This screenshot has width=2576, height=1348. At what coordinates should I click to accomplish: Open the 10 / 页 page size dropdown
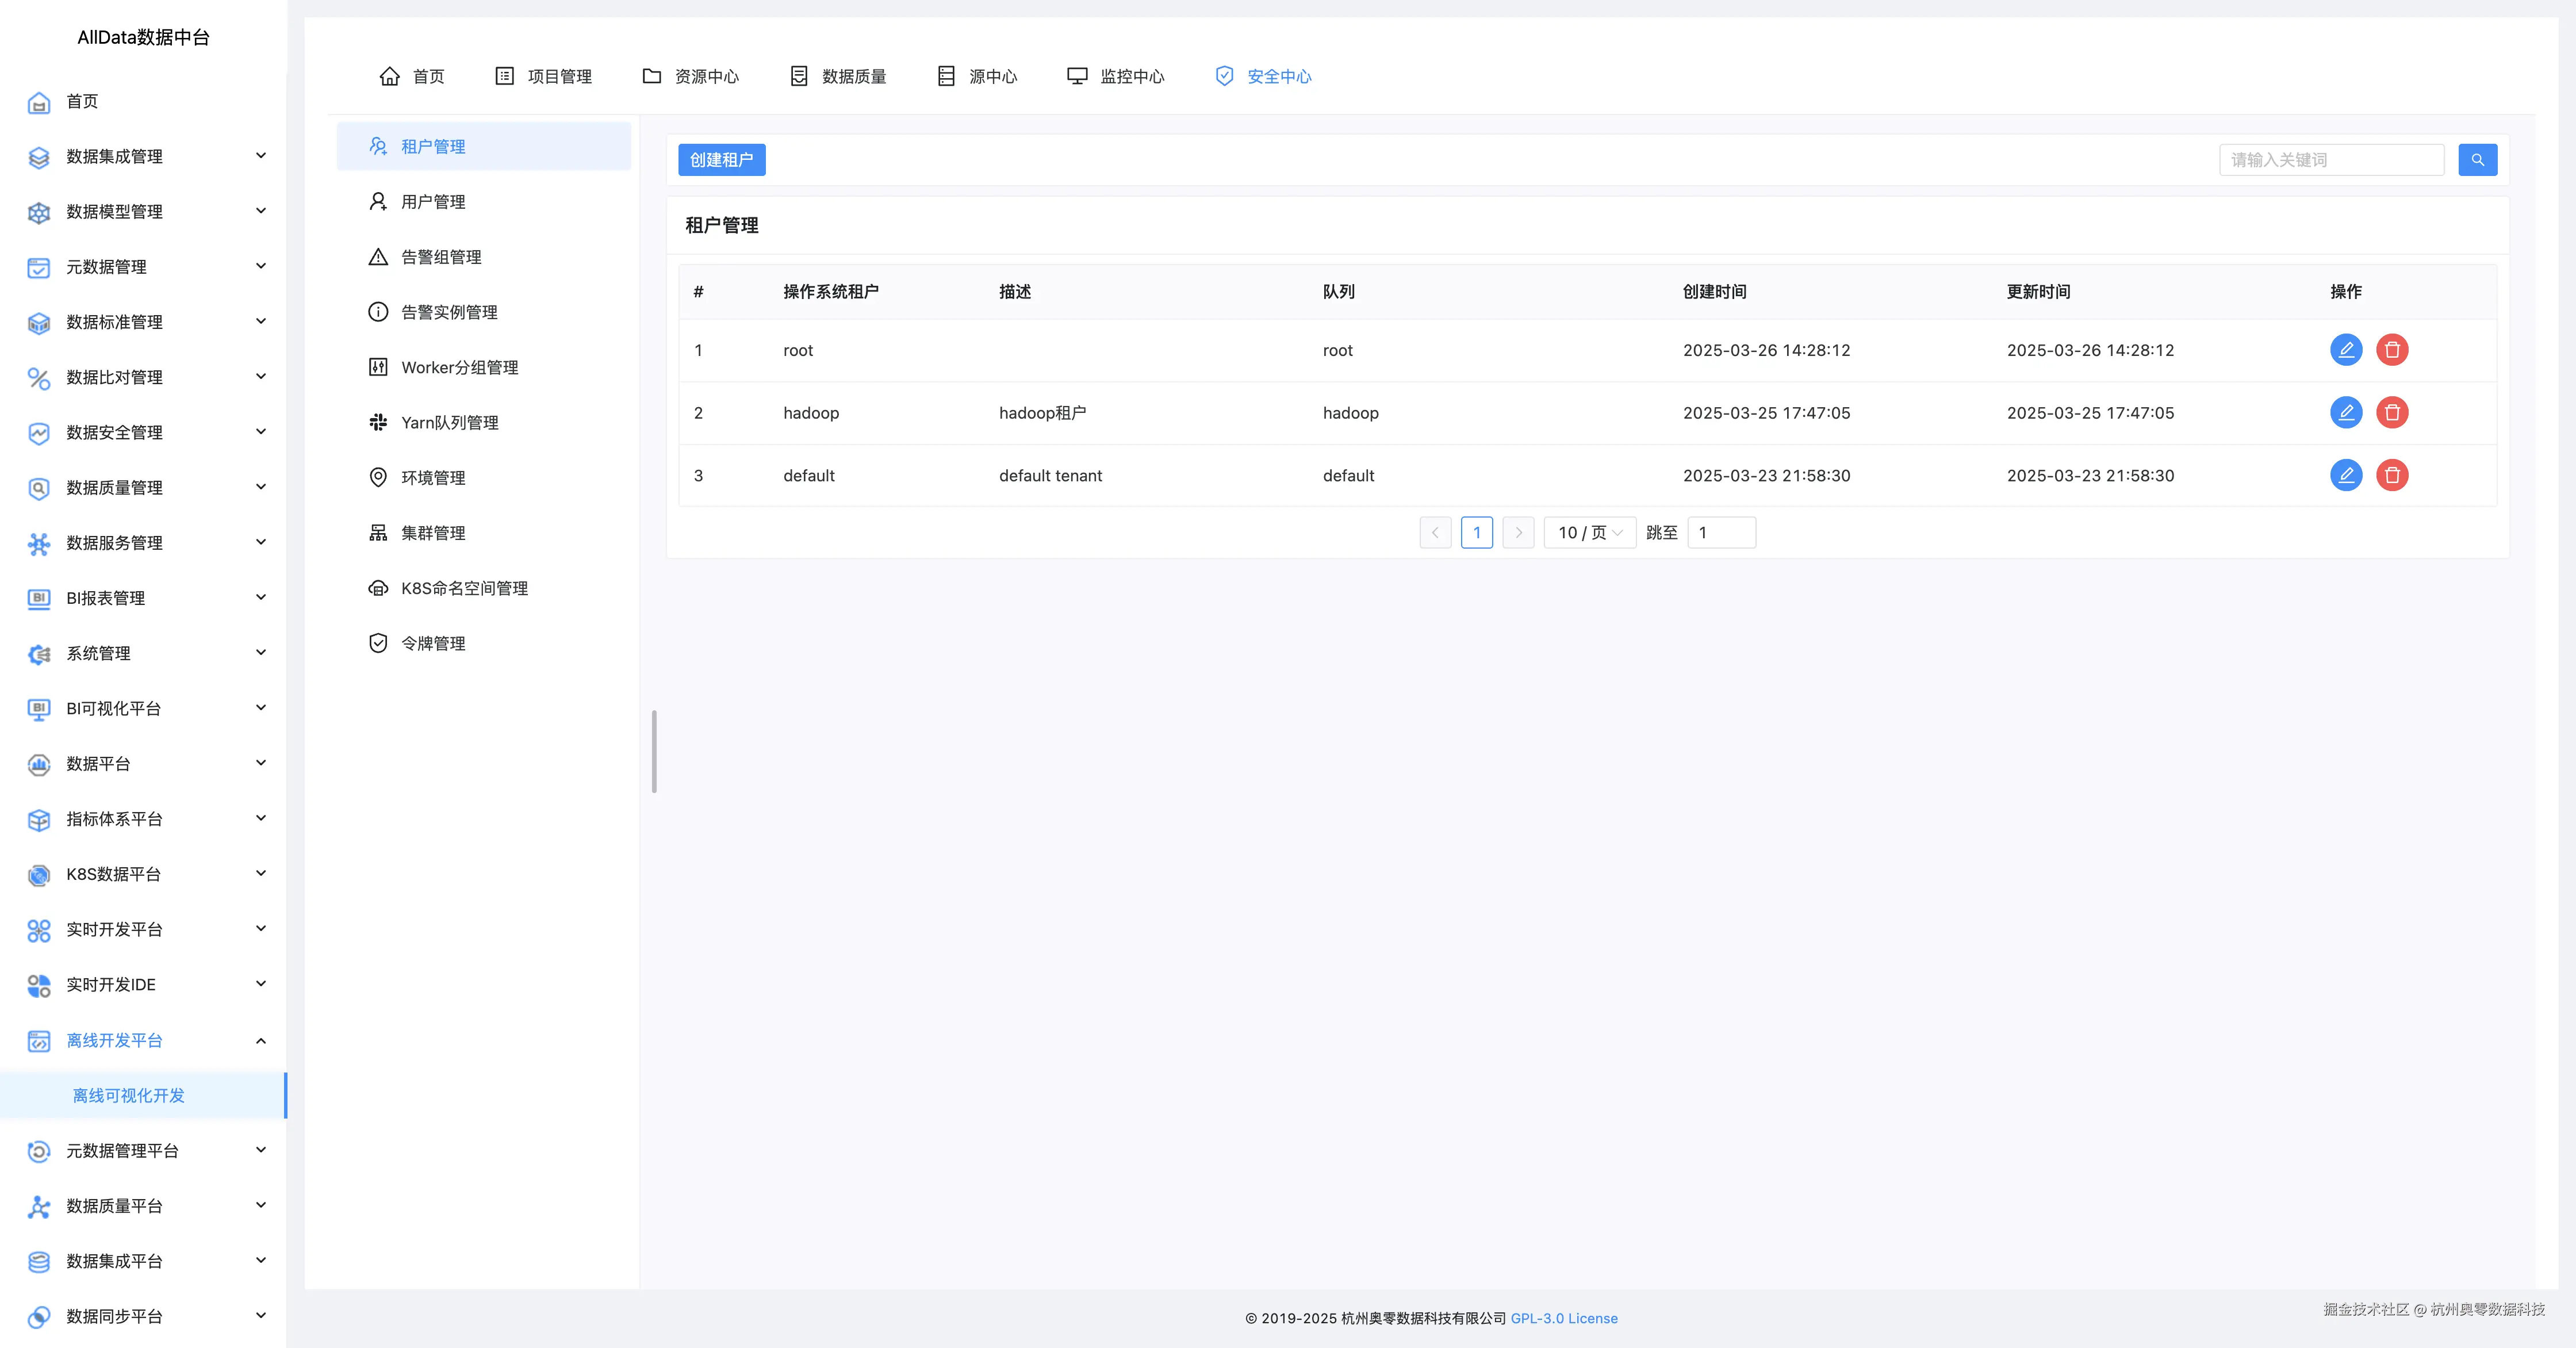point(1589,533)
